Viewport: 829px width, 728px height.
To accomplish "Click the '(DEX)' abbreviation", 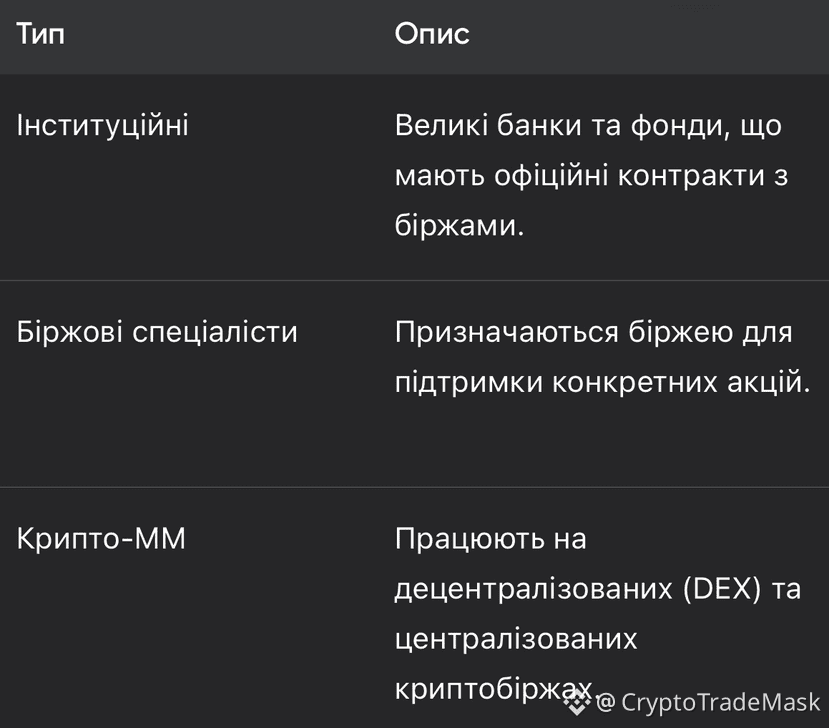I will click(722, 588).
